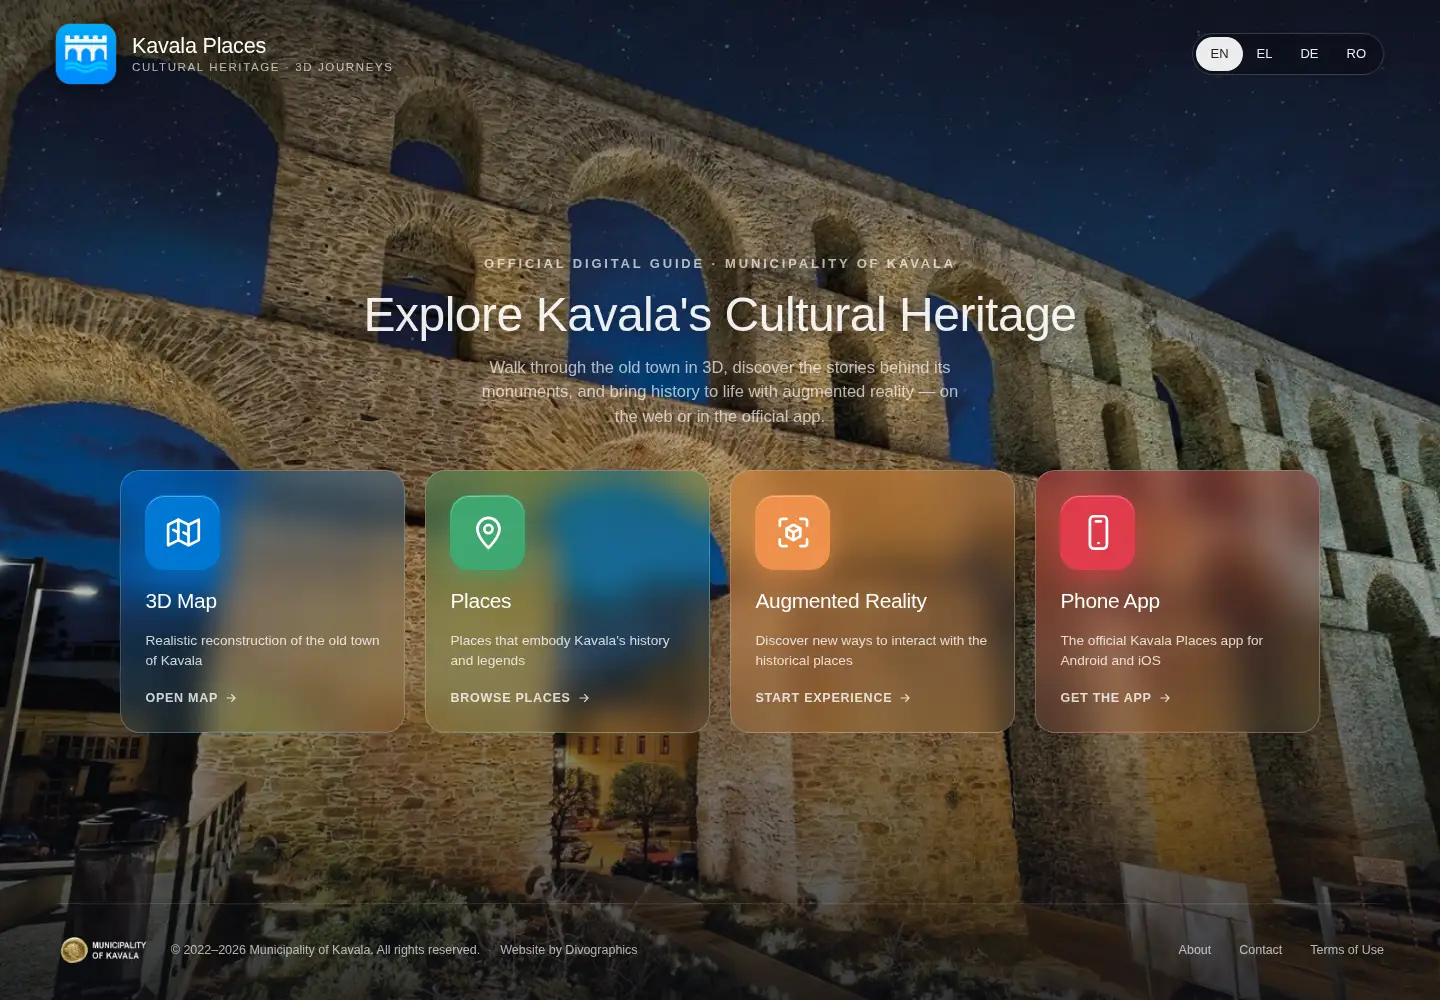
Task: Click the Phone App card title
Action: coord(1110,601)
